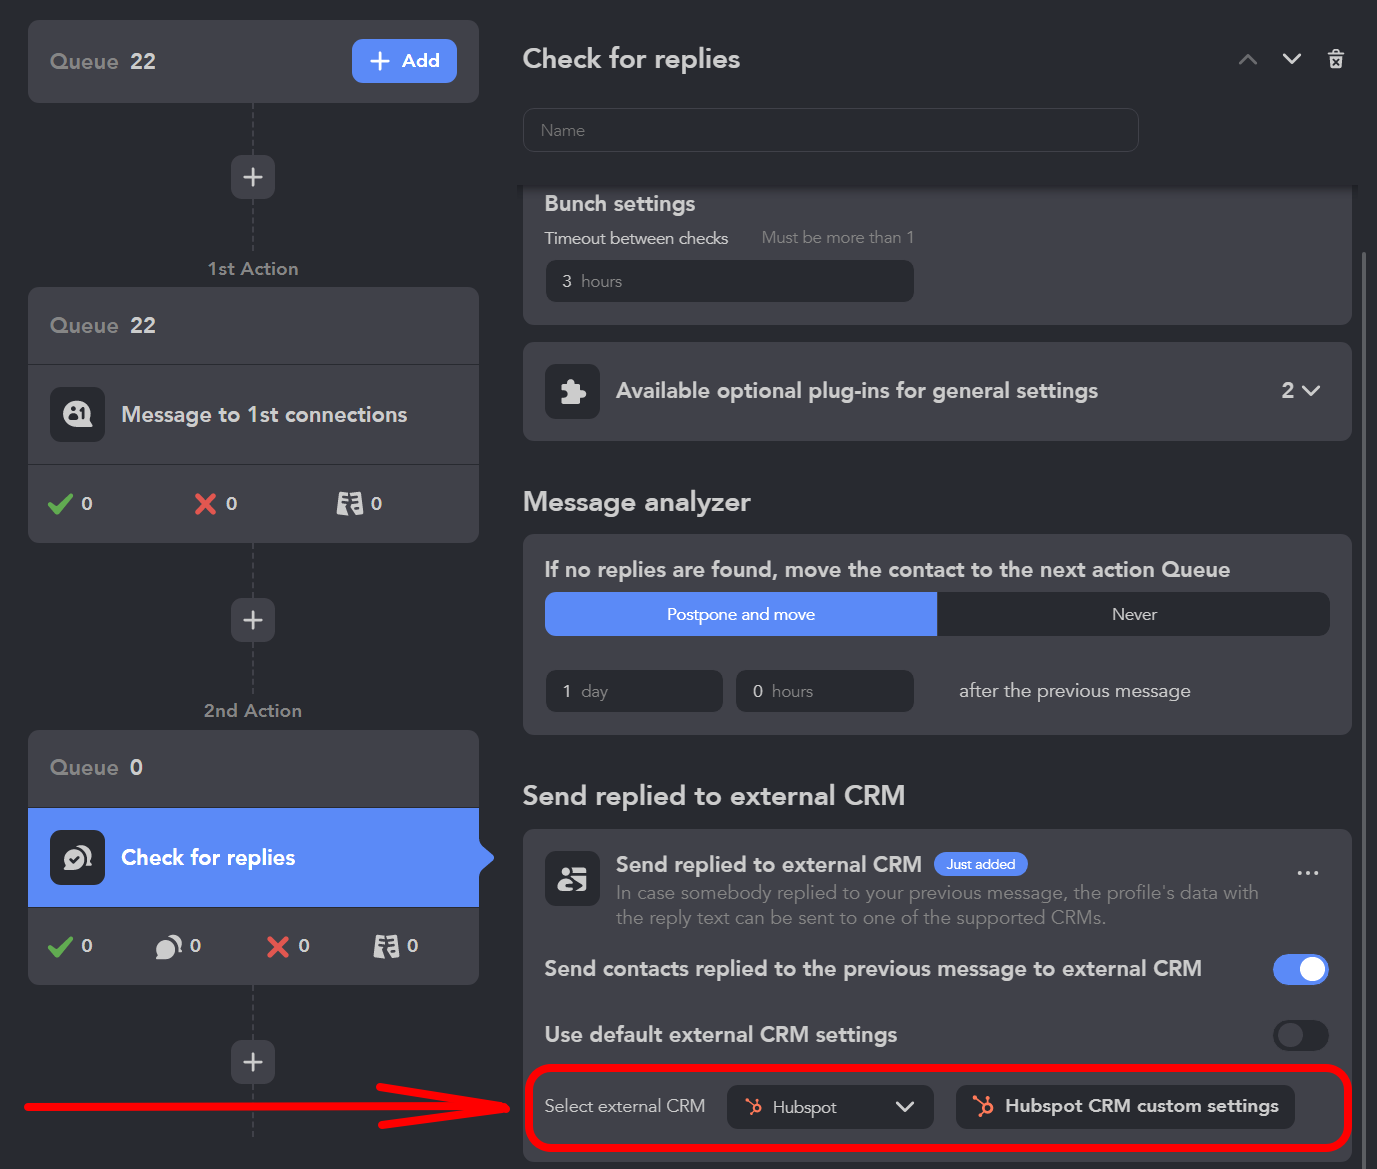Click plus node below Check for replies

pyautogui.click(x=253, y=1062)
